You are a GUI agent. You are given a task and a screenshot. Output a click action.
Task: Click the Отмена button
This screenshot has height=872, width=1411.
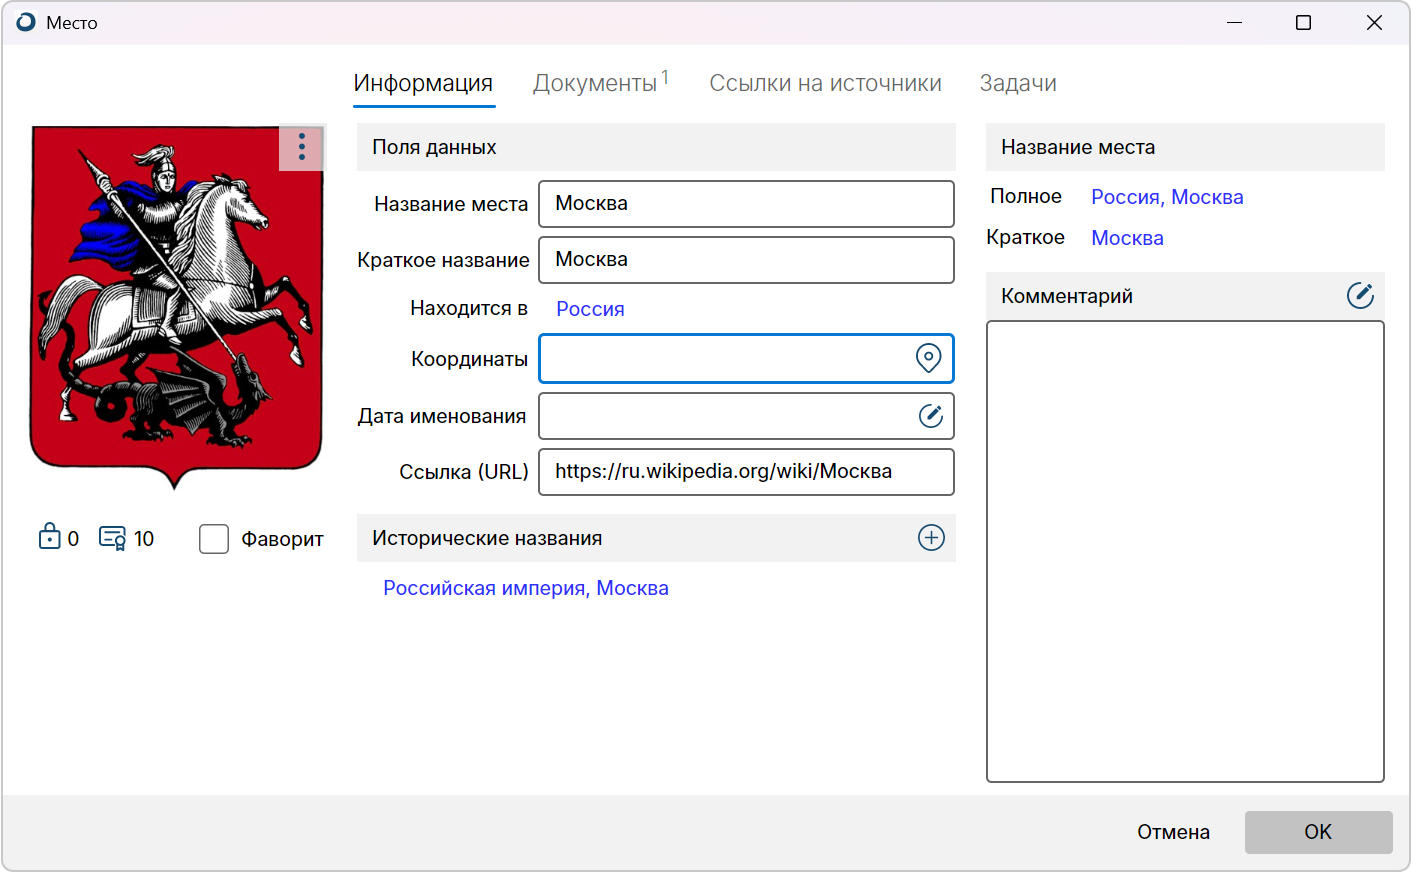tap(1173, 832)
